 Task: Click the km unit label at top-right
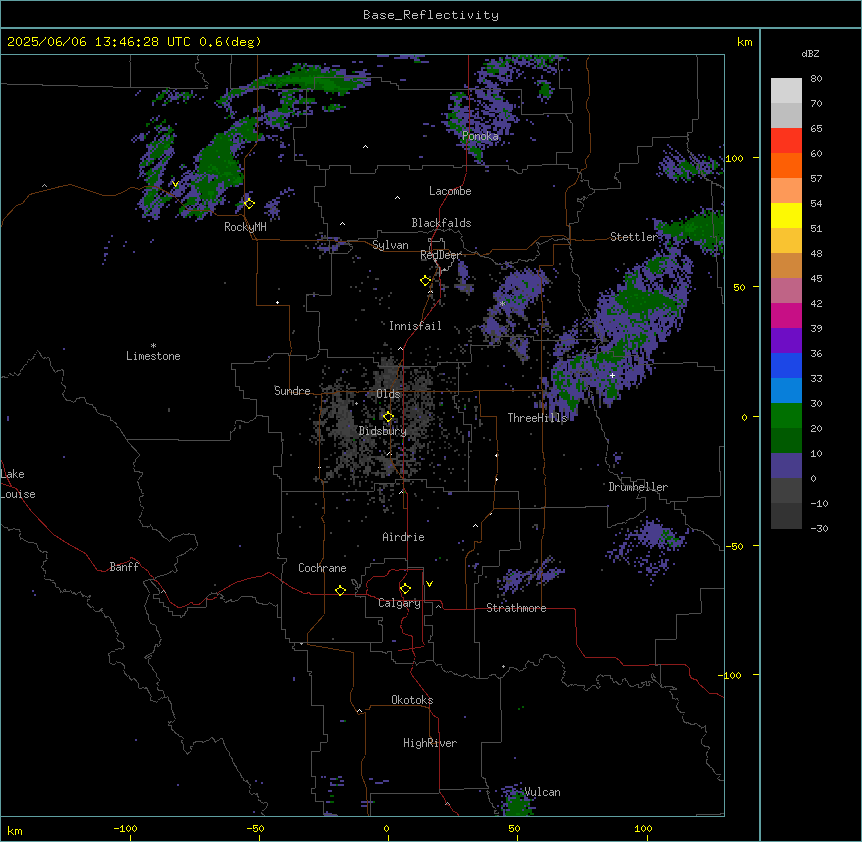tap(744, 42)
